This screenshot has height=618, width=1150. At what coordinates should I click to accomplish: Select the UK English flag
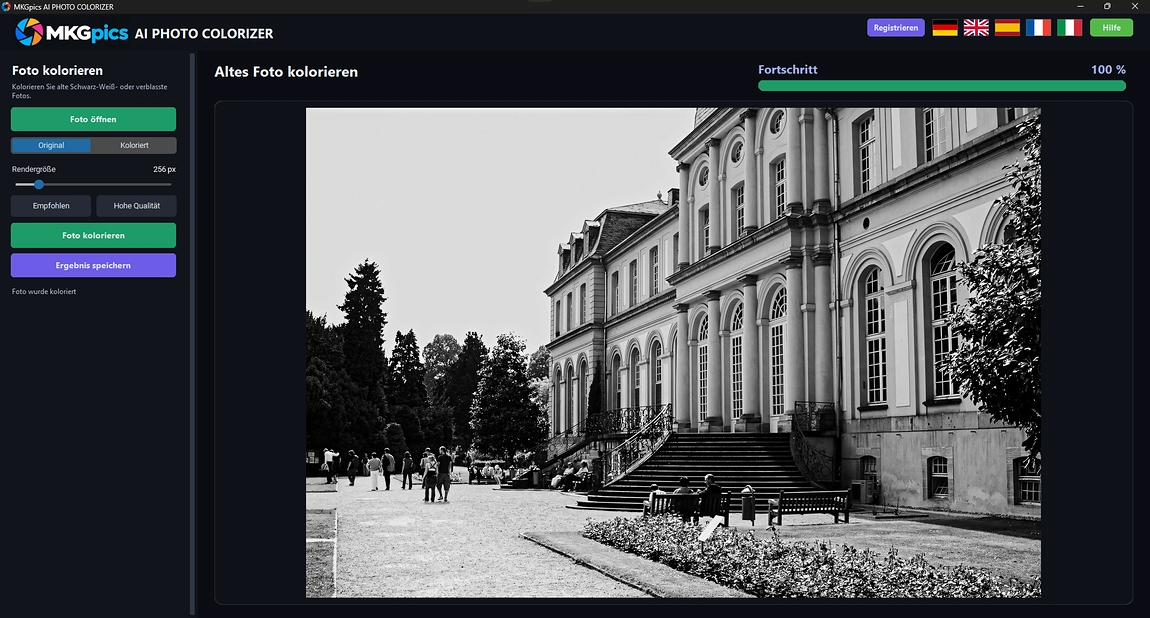(x=976, y=28)
